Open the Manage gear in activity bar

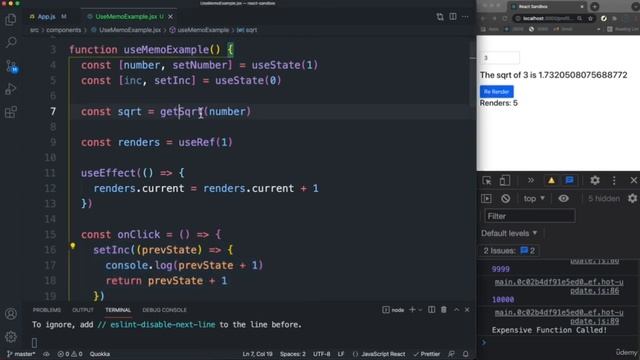pos(11,336)
